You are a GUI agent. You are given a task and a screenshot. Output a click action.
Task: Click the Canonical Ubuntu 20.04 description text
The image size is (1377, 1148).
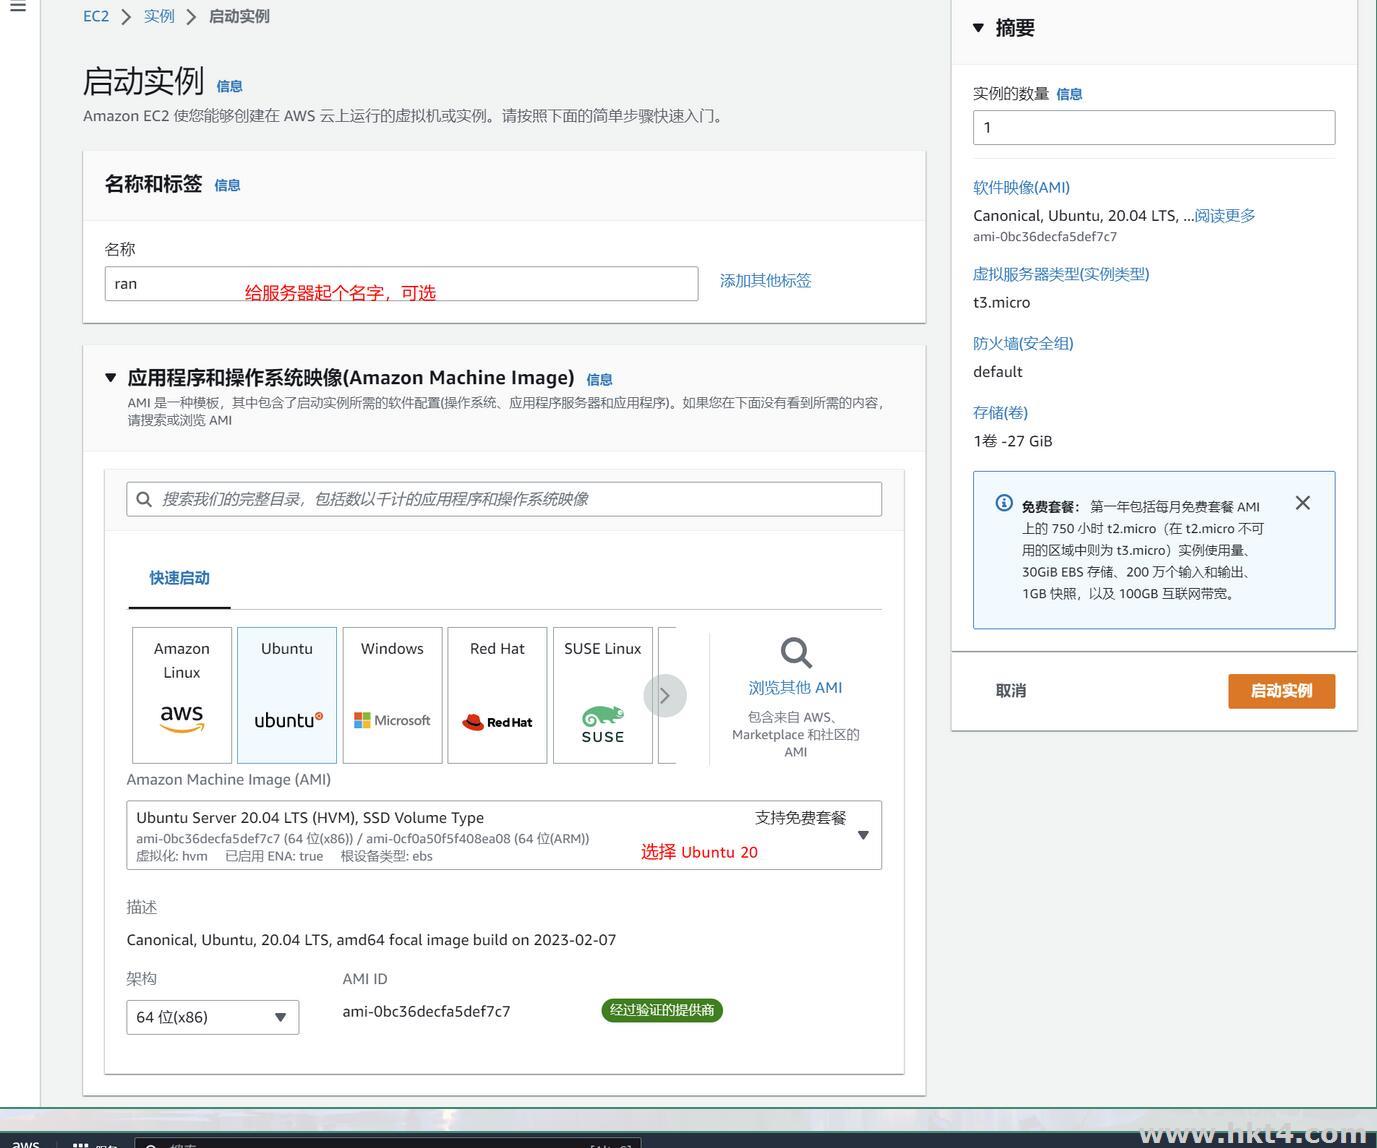point(371,940)
